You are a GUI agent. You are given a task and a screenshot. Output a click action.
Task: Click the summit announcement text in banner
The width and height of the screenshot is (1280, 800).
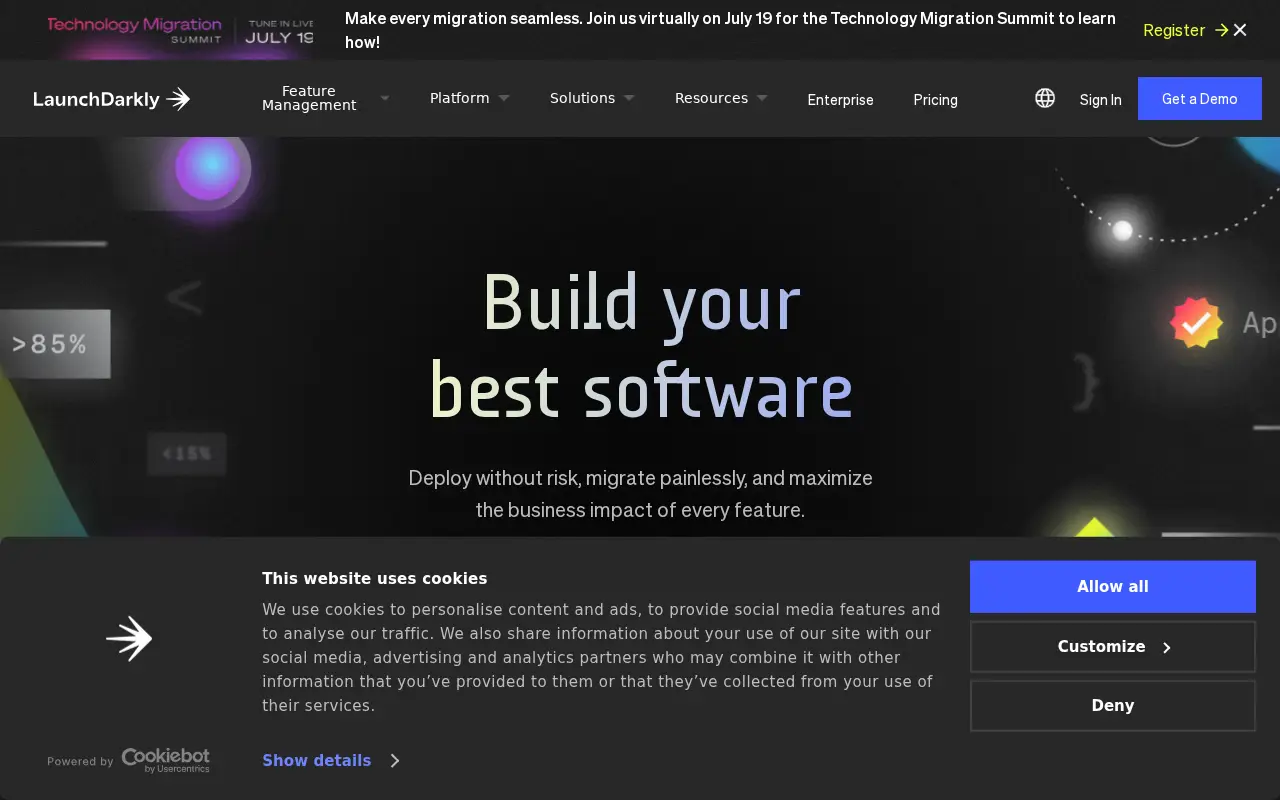coord(730,30)
